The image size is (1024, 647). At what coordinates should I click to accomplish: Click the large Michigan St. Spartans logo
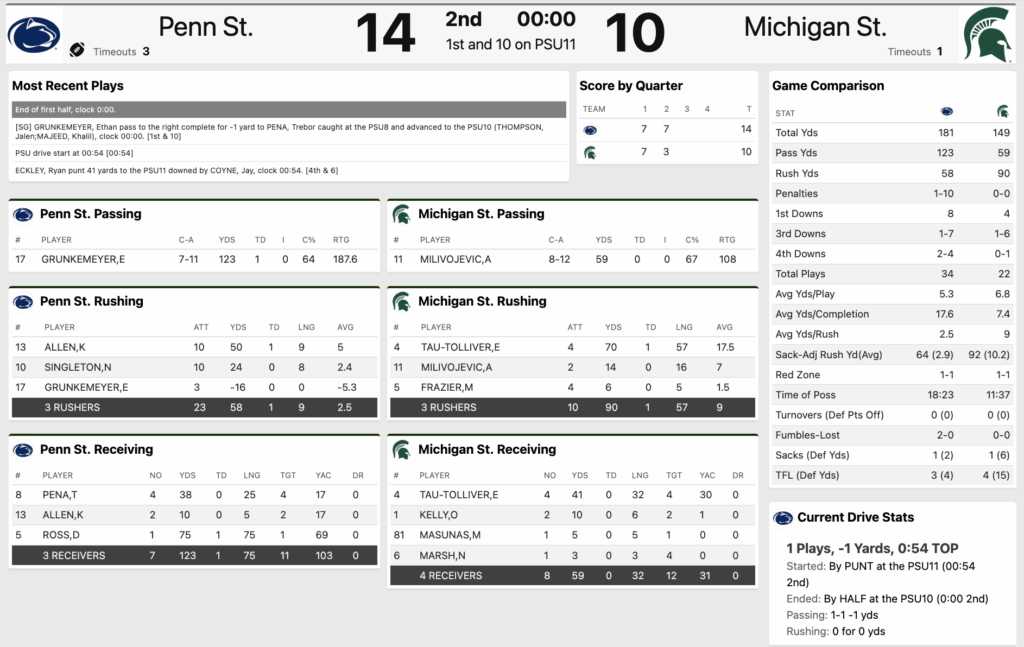point(987,34)
